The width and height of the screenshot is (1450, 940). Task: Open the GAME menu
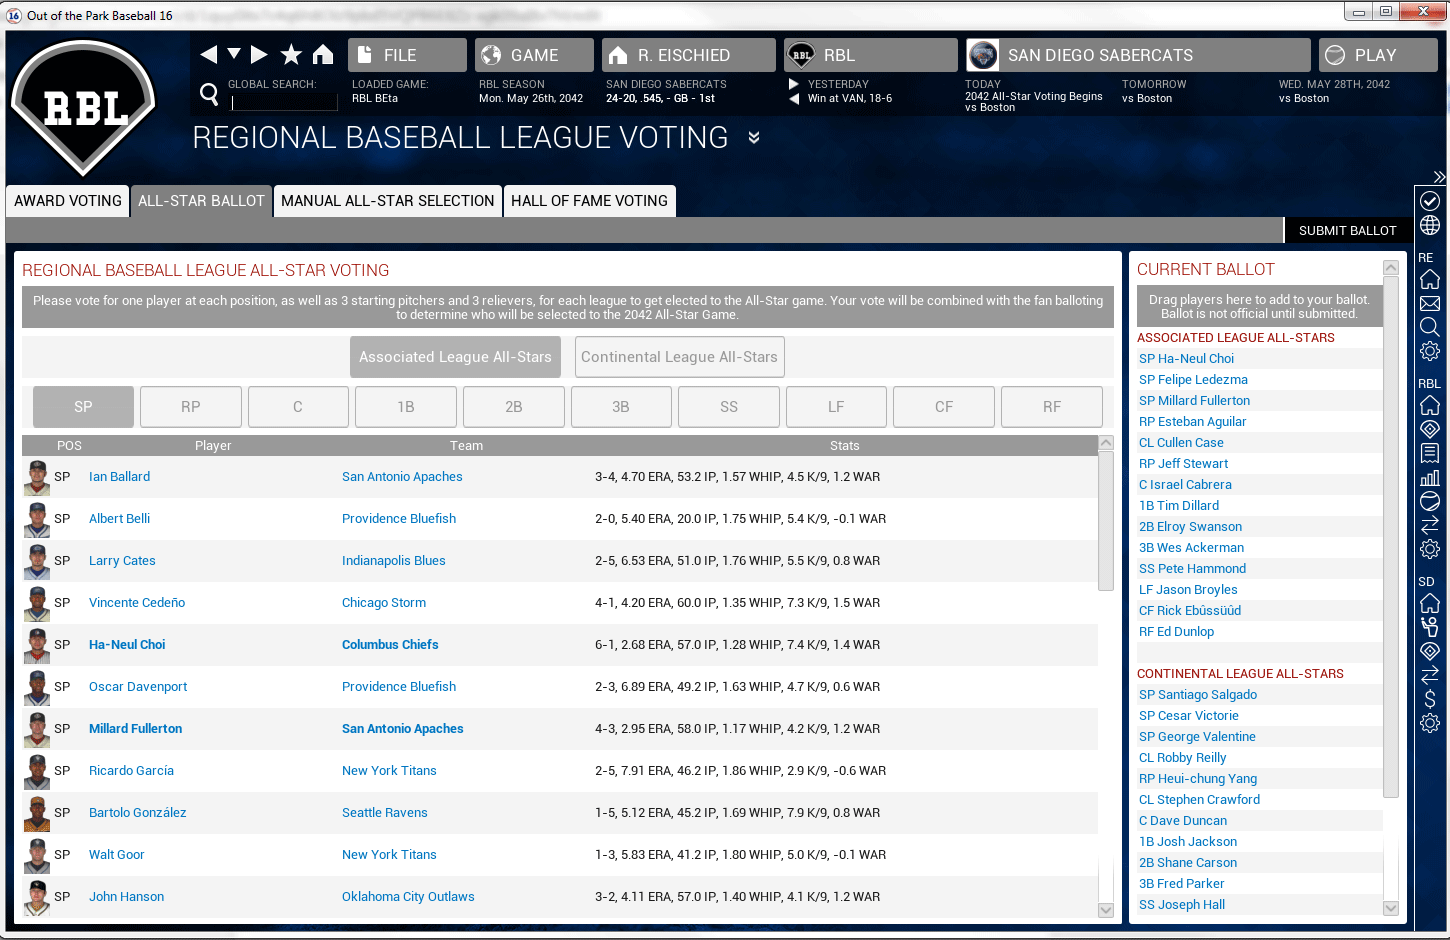point(534,55)
